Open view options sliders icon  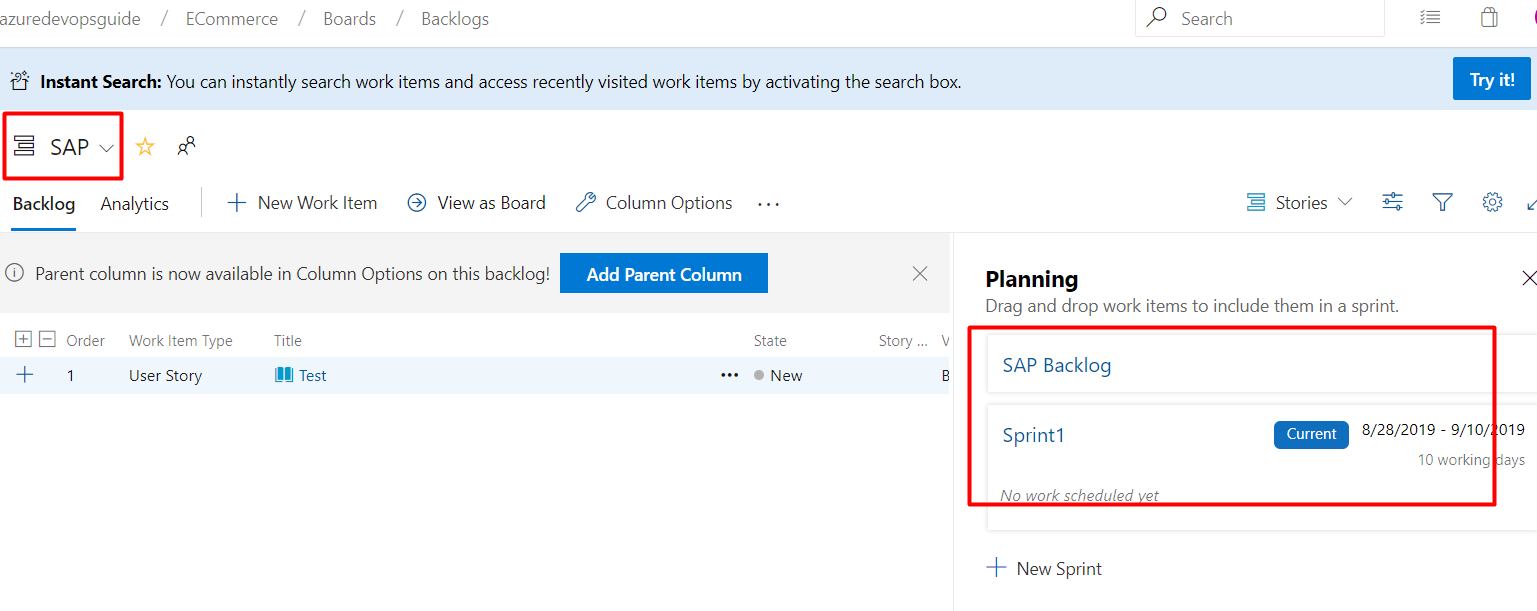1392,203
